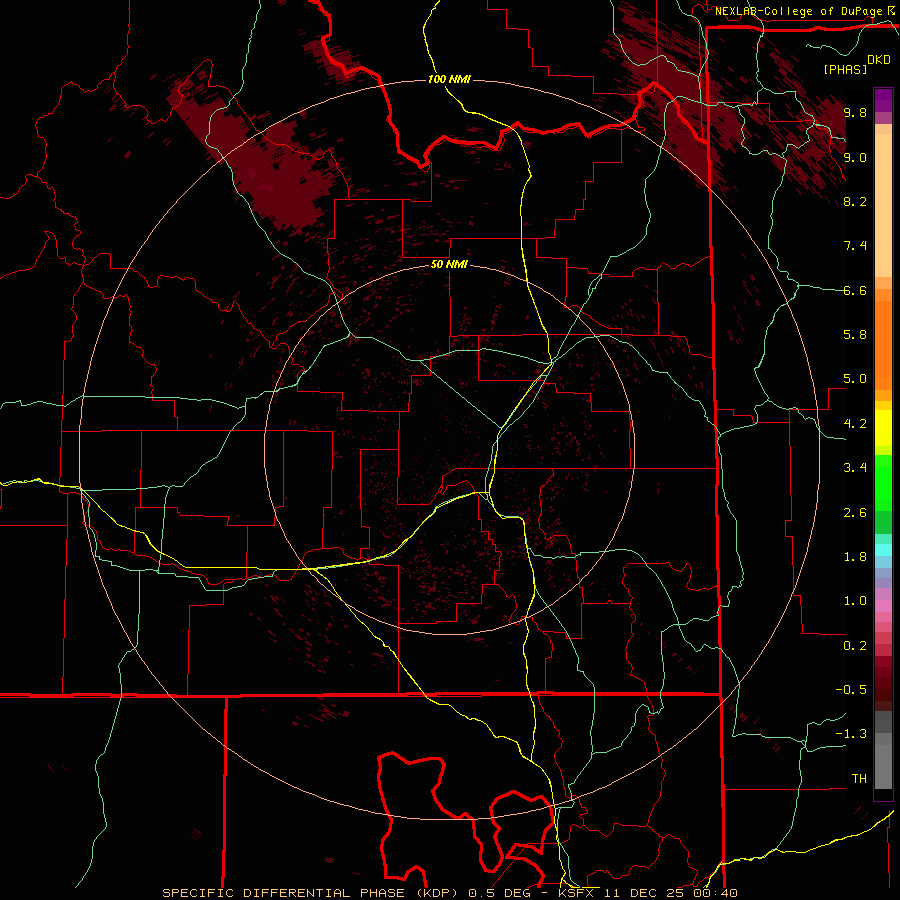Click the 2.6 value on the color scale
Viewport: 900px width, 900px height.
(855, 513)
